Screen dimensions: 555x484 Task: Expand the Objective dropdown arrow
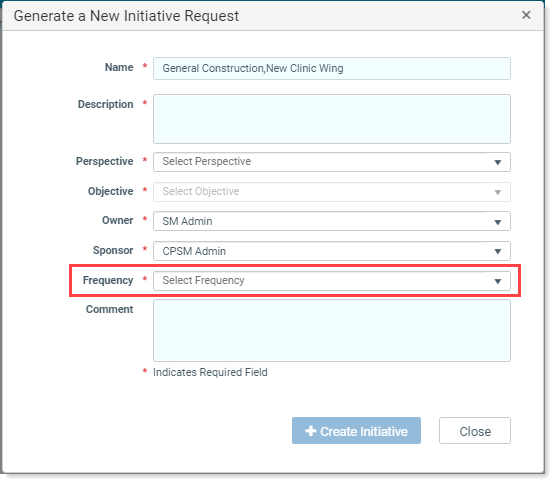[x=497, y=192]
